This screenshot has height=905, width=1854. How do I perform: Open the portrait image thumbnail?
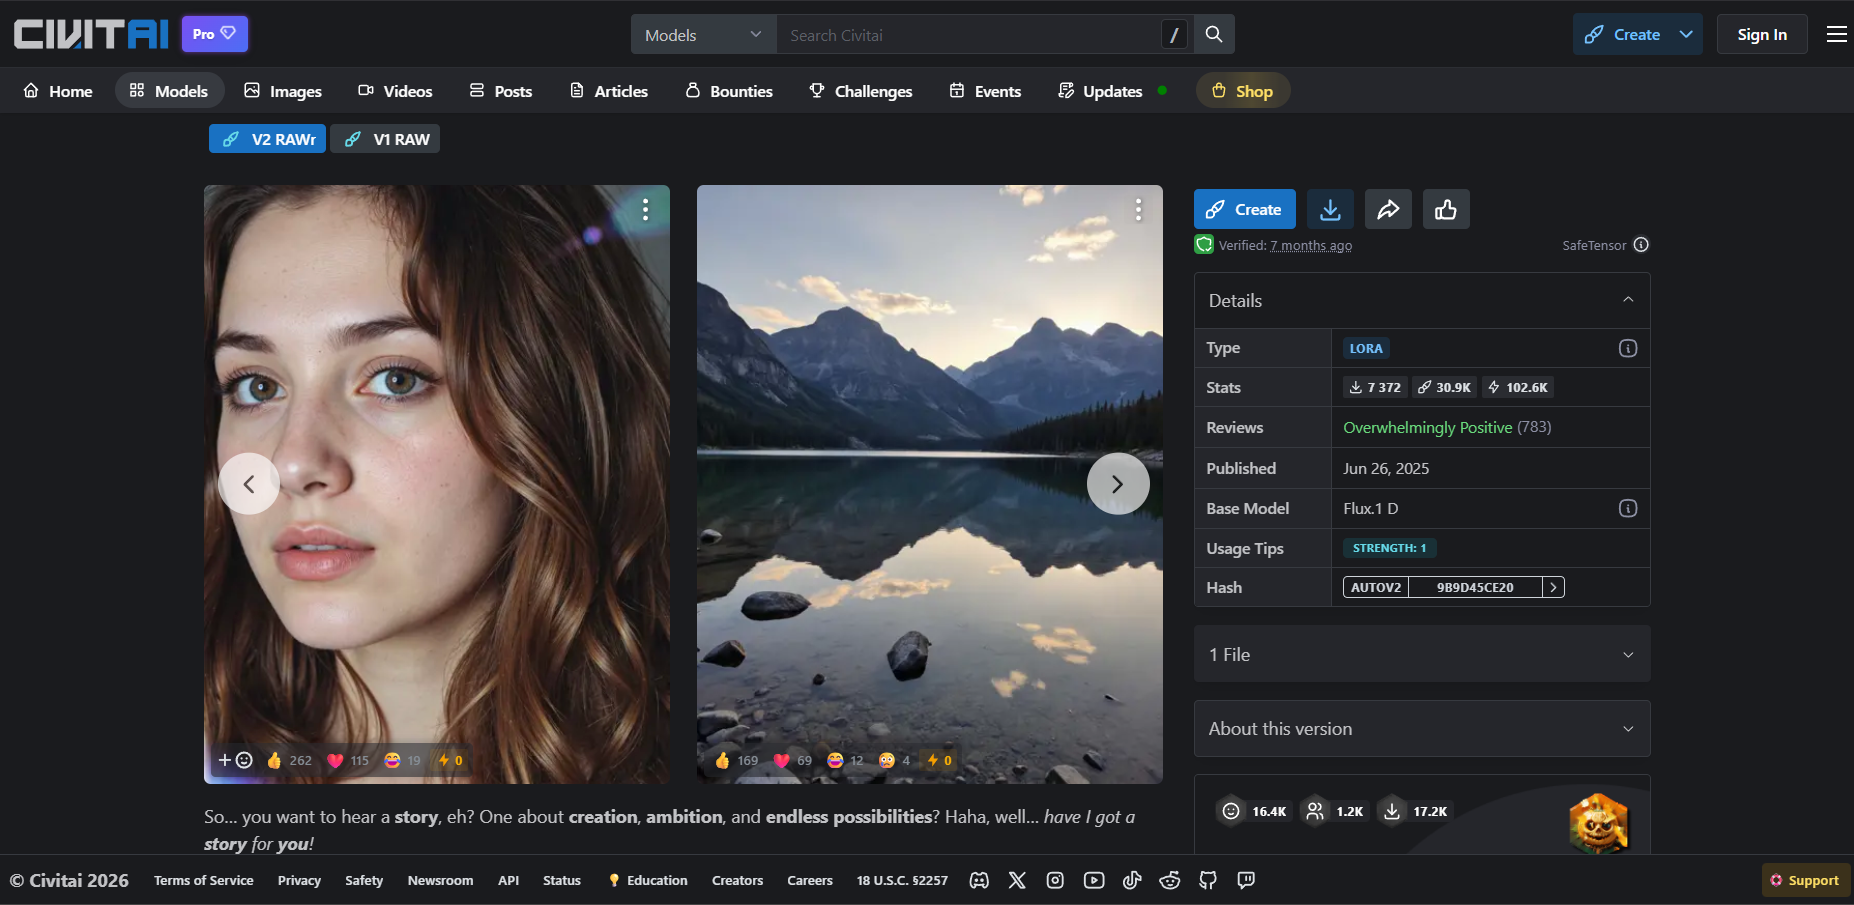(x=437, y=484)
